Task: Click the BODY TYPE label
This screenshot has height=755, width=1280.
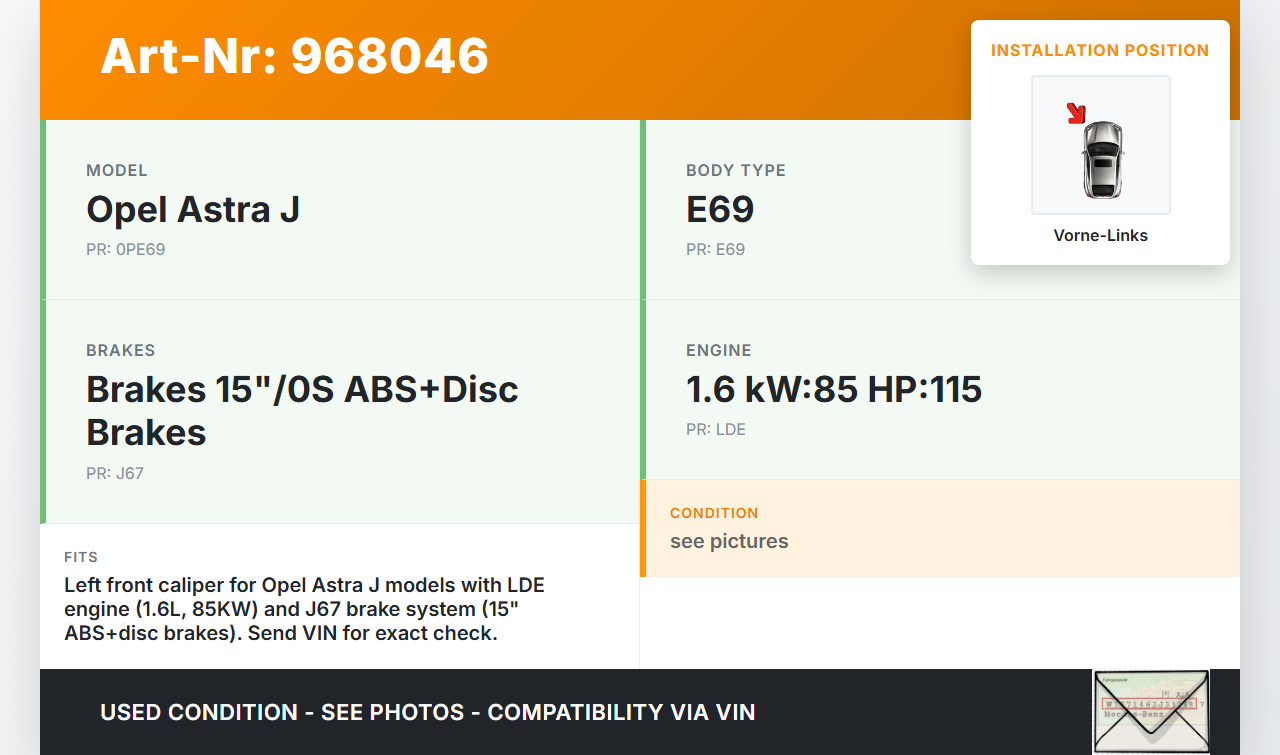Action: click(735, 170)
